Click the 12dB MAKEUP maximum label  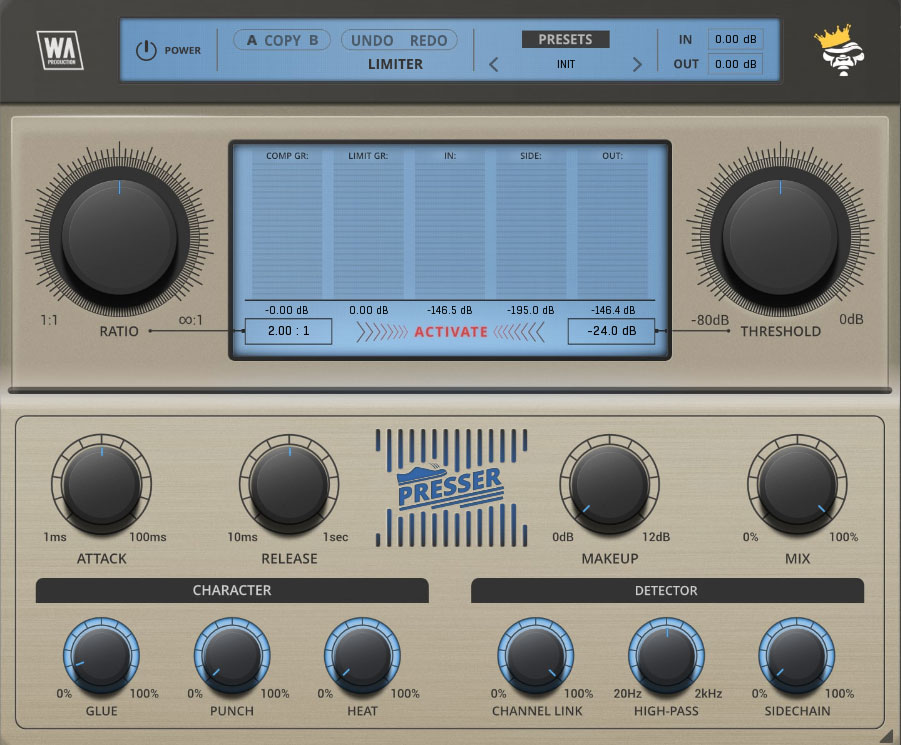[x=656, y=536]
